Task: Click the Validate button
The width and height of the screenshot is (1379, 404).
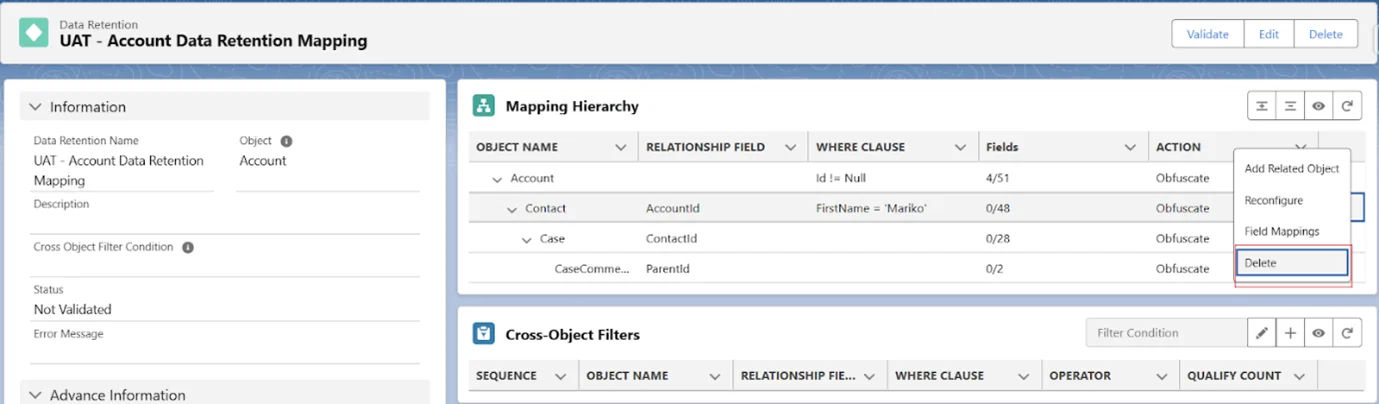Action: click(1207, 34)
